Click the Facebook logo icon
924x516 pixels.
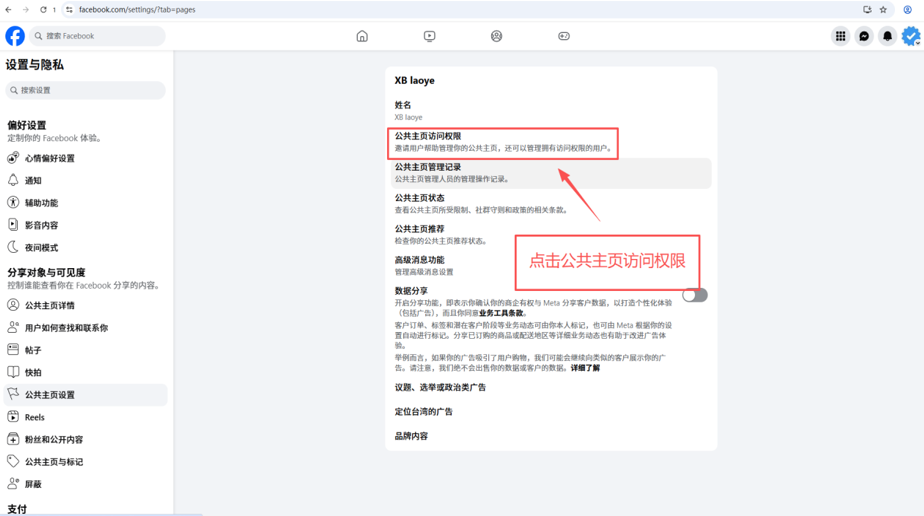(15, 36)
